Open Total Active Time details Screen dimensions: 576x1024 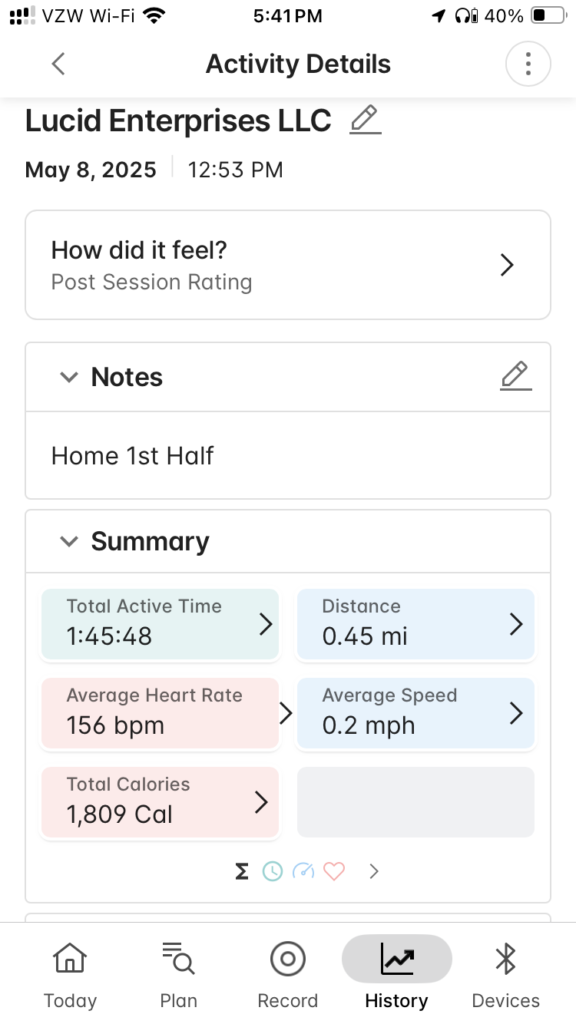160,624
